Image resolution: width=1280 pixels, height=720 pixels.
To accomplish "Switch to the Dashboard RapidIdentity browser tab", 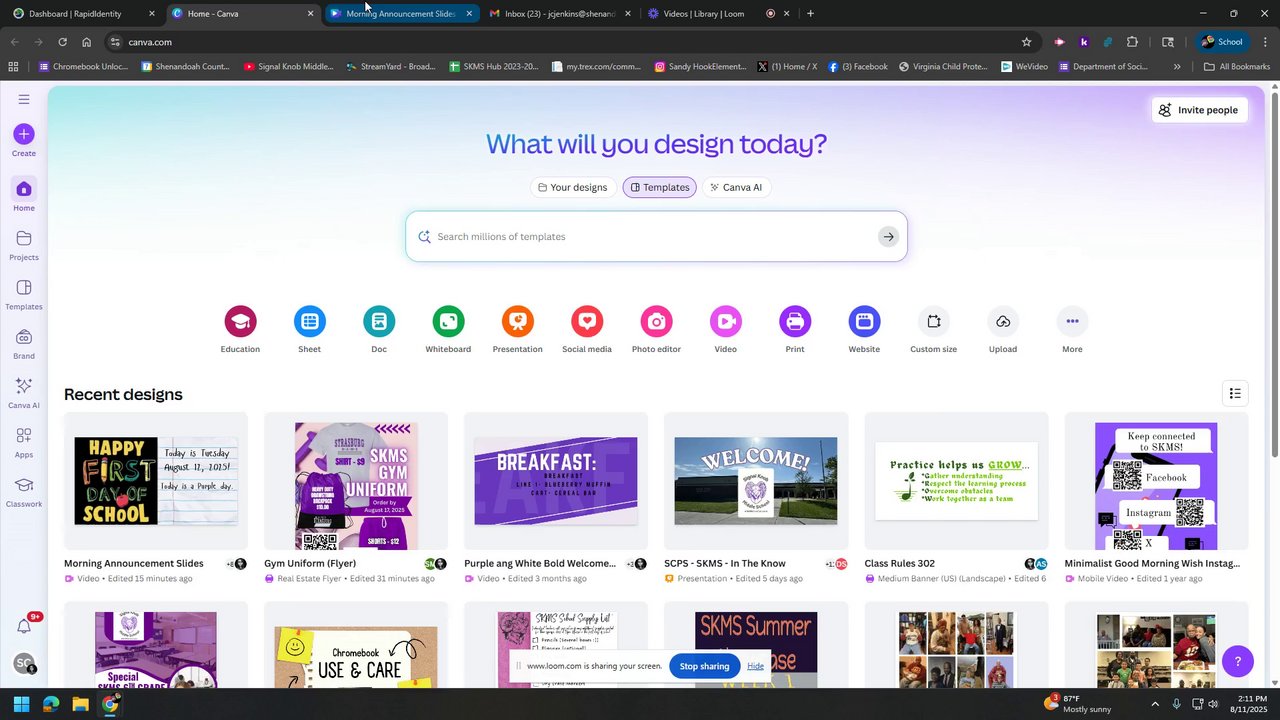I will coord(82,14).
